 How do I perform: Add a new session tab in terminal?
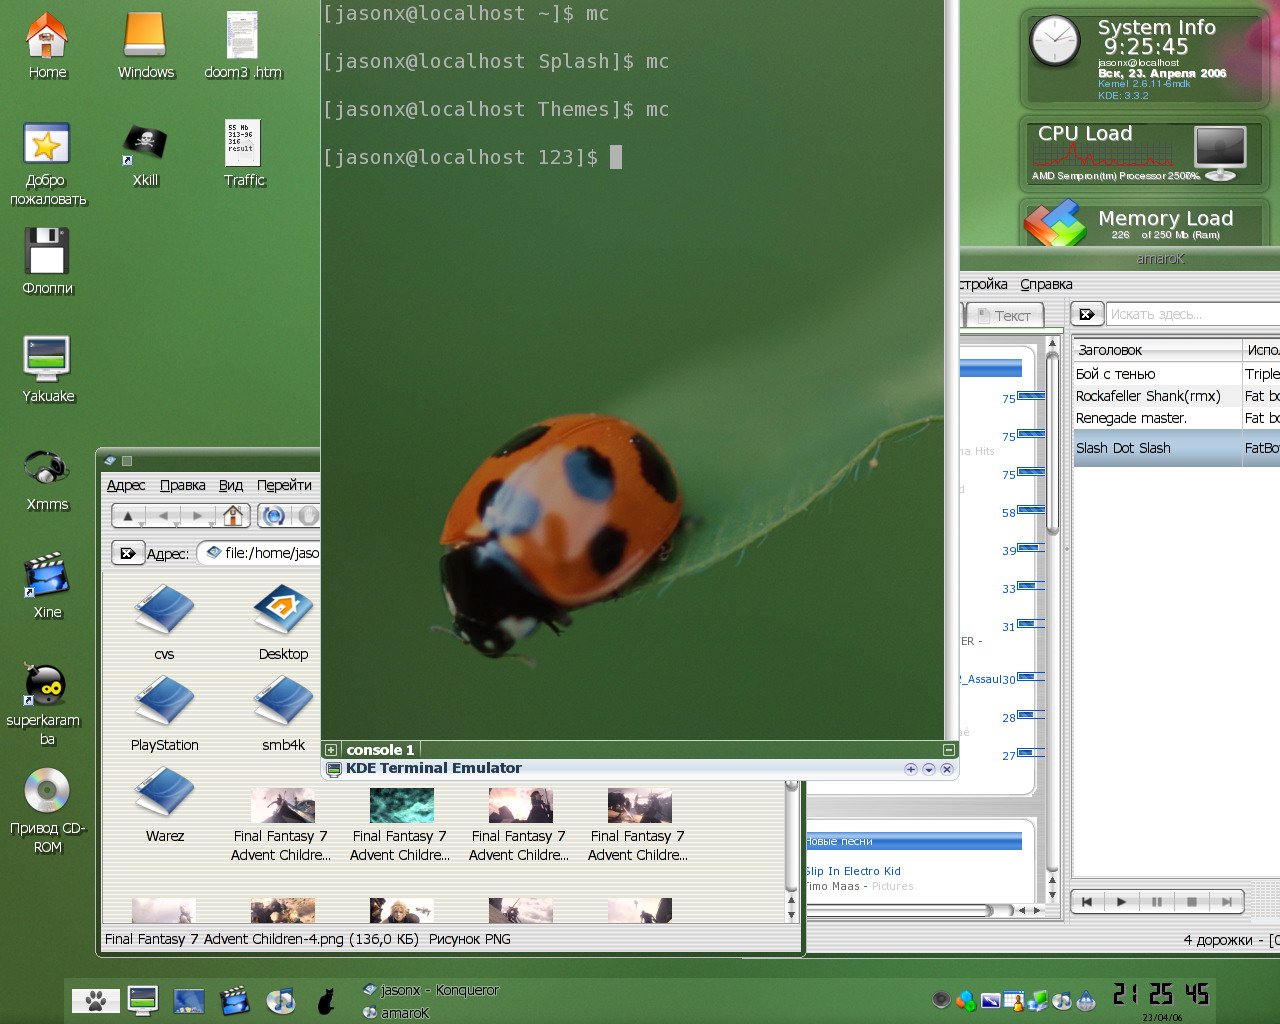click(x=331, y=749)
